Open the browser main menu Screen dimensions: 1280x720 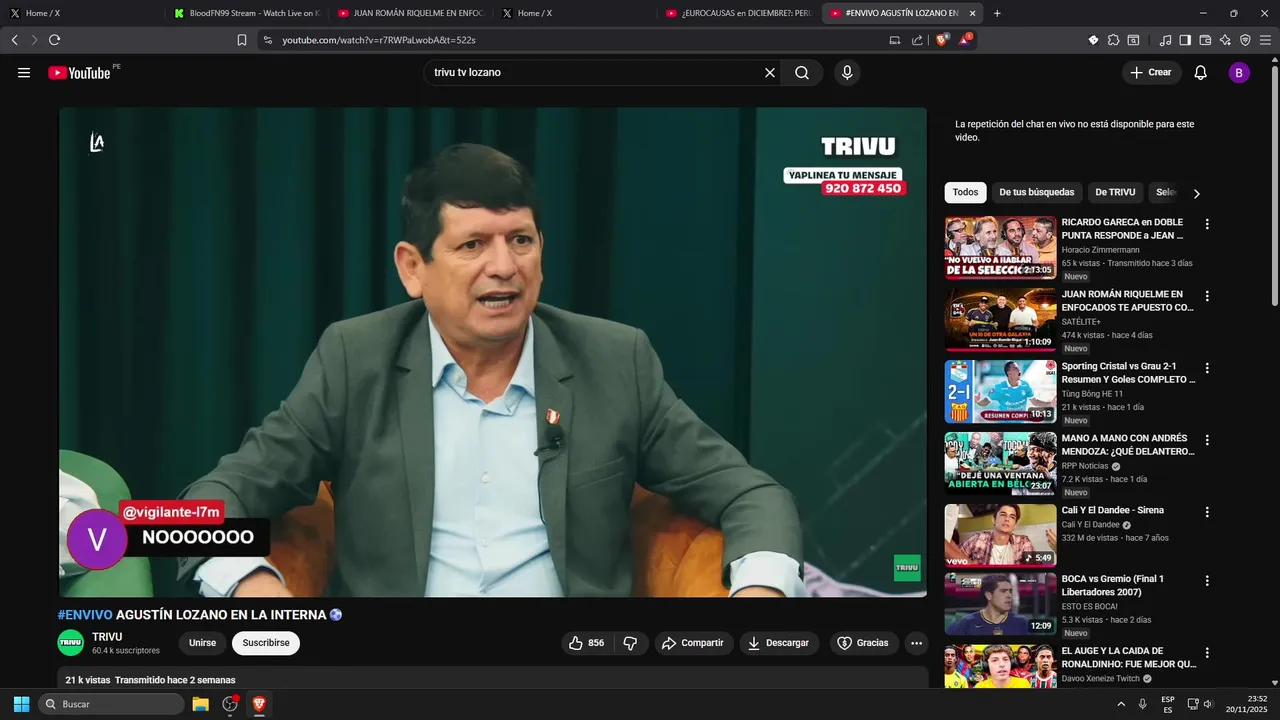[x=1266, y=40]
